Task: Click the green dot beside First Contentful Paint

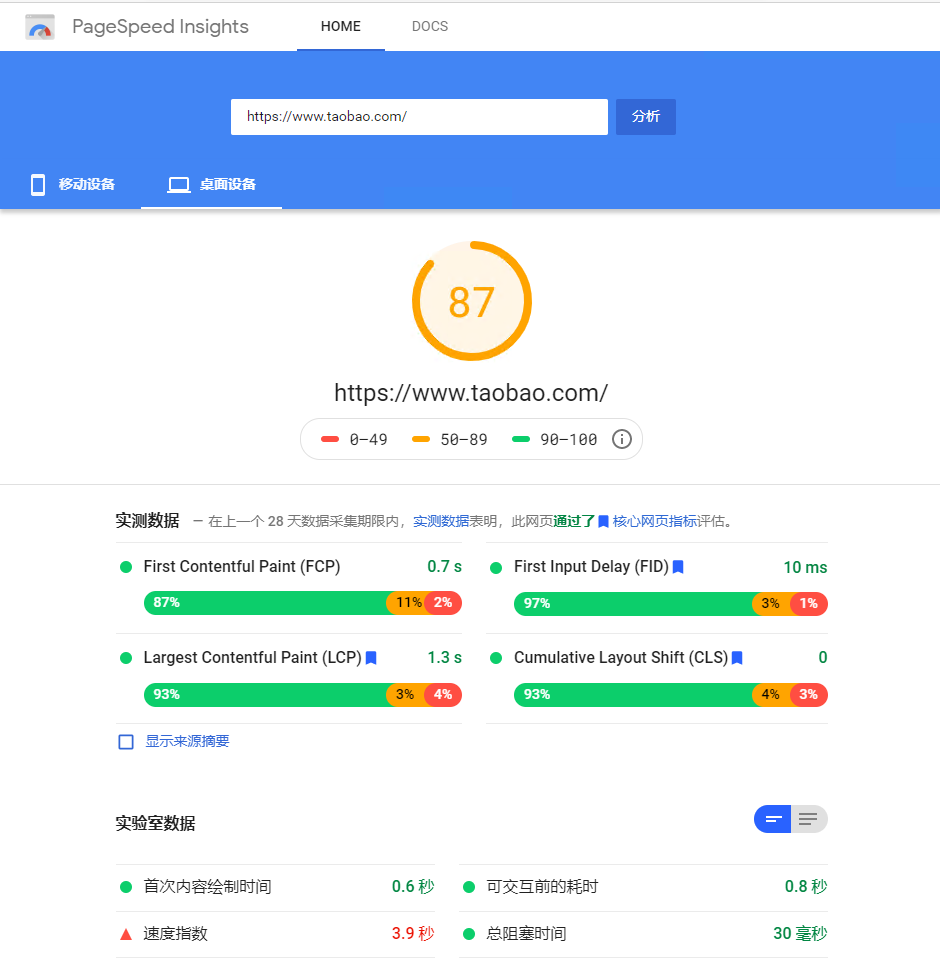Action: pyautogui.click(x=125, y=567)
